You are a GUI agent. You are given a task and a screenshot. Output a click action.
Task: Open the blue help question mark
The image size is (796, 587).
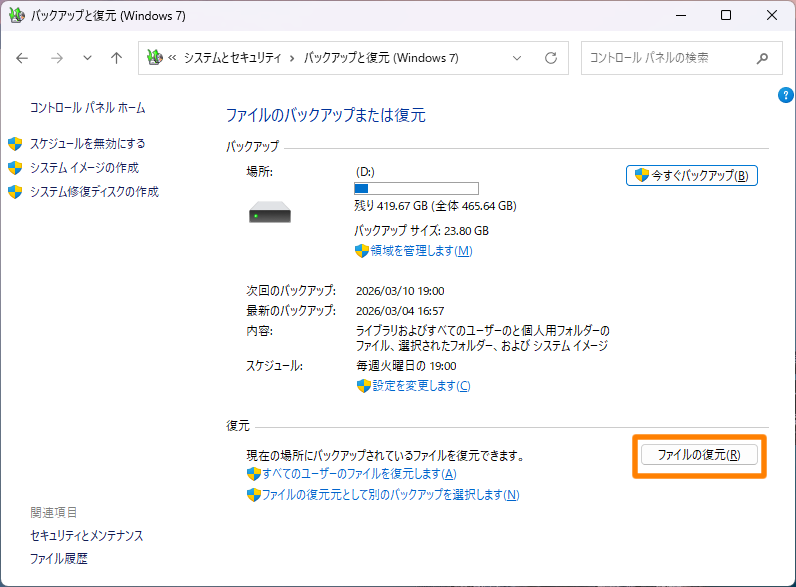click(x=785, y=95)
